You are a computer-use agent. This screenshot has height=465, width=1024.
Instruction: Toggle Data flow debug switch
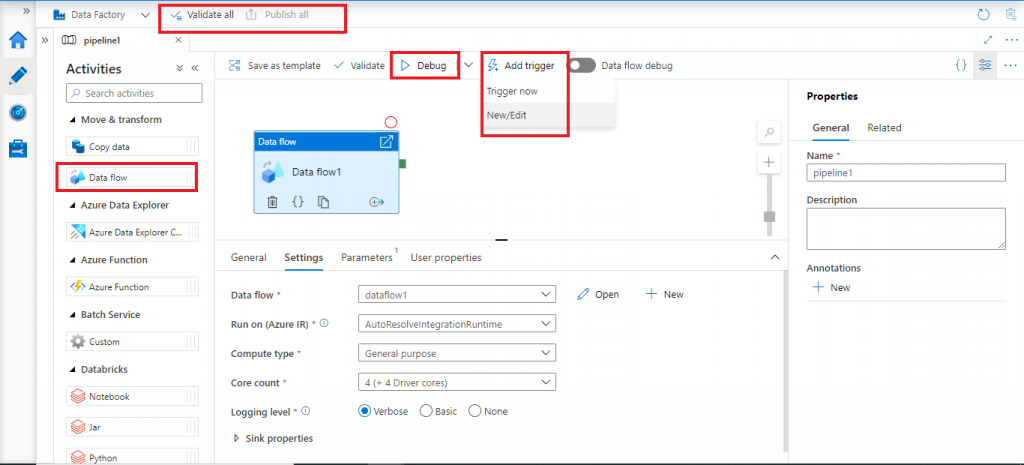[581, 66]
